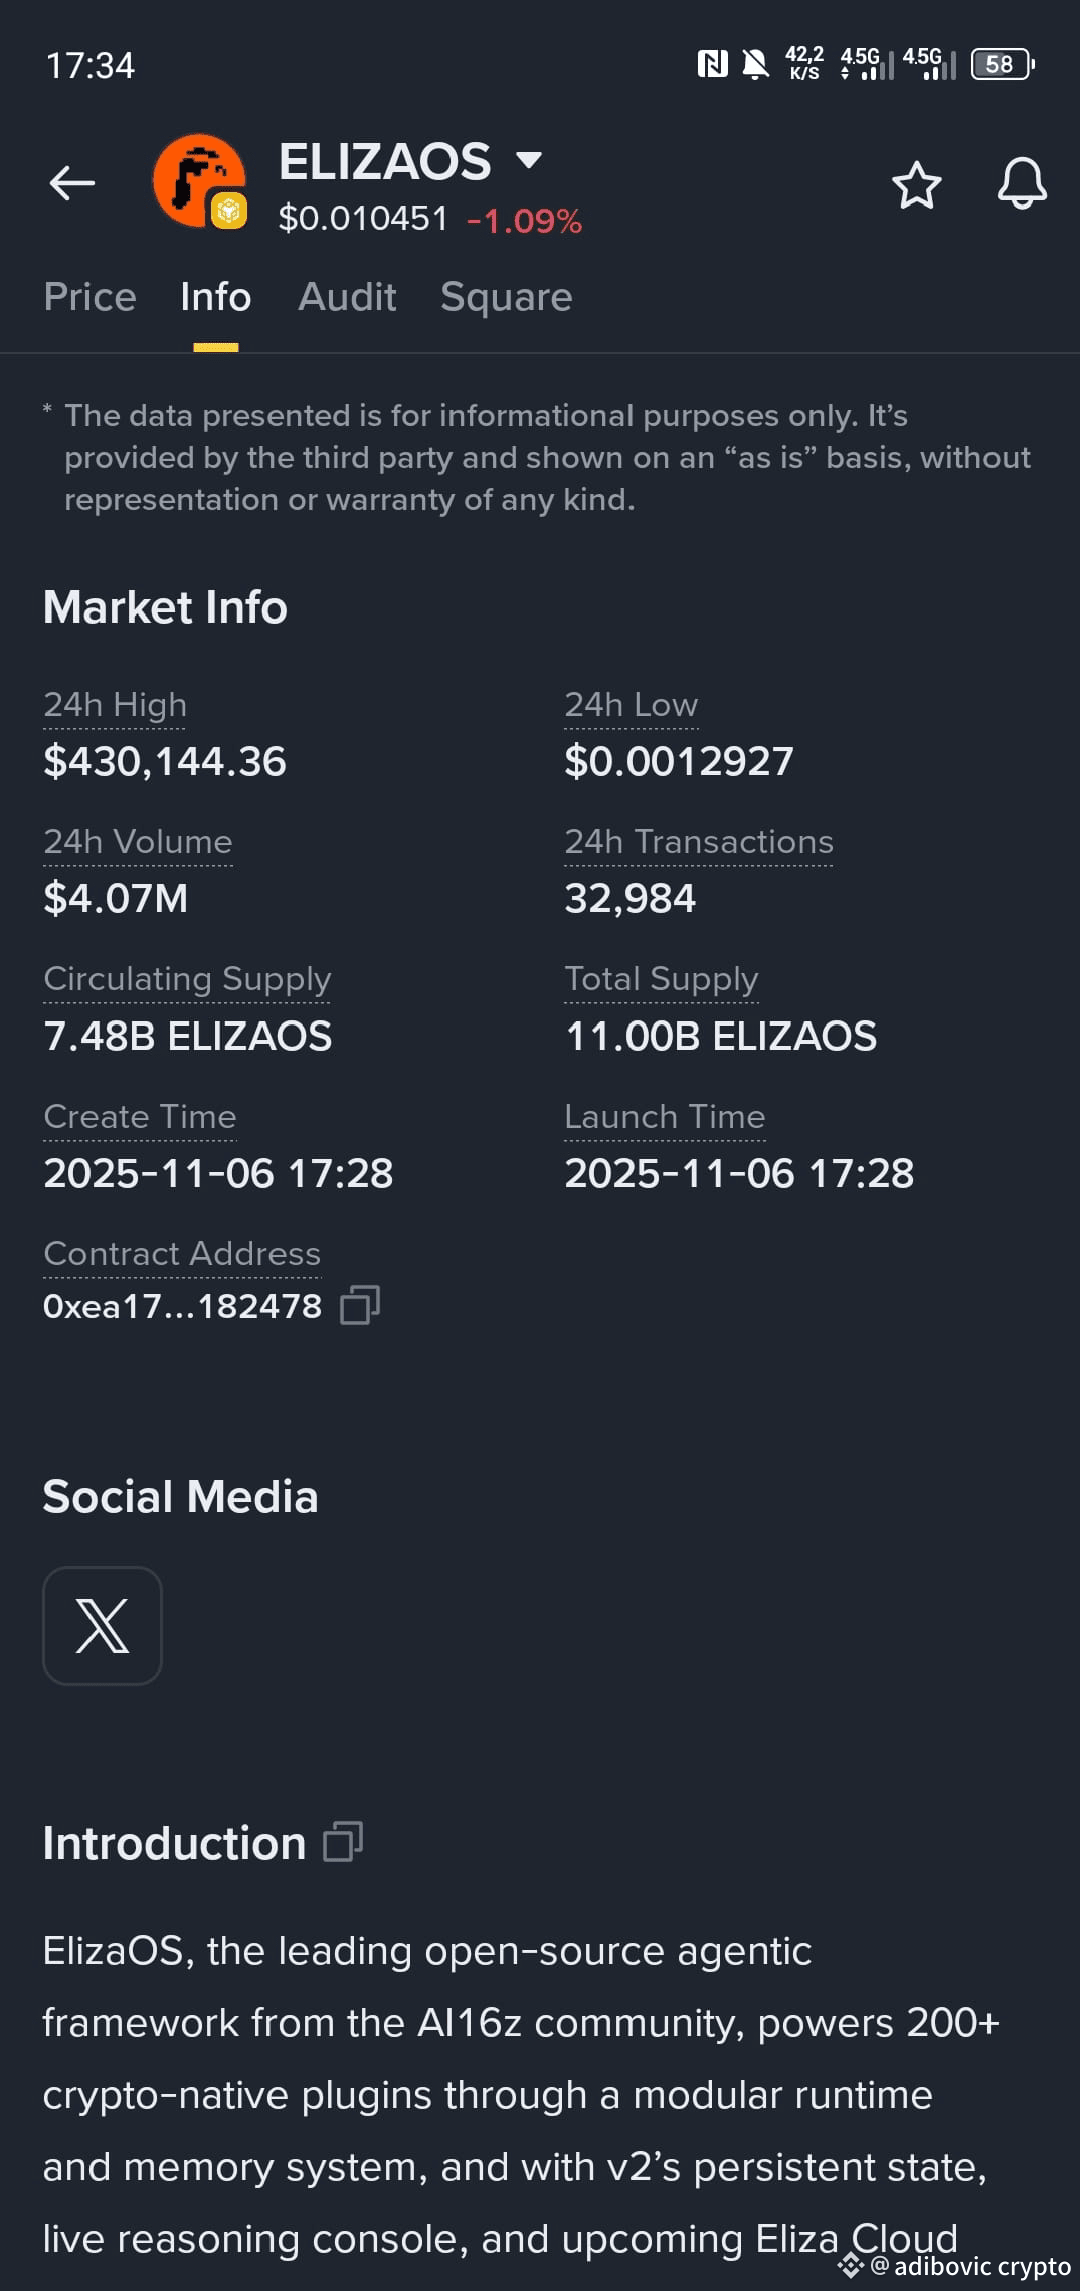Open the X social media link
This screenshot has height=2291, width=1080.
pyautogui.click(x=102, y=1626)
